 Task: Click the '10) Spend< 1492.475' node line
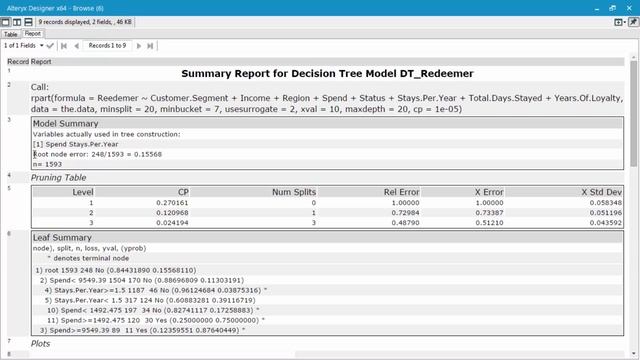point(153,310)
